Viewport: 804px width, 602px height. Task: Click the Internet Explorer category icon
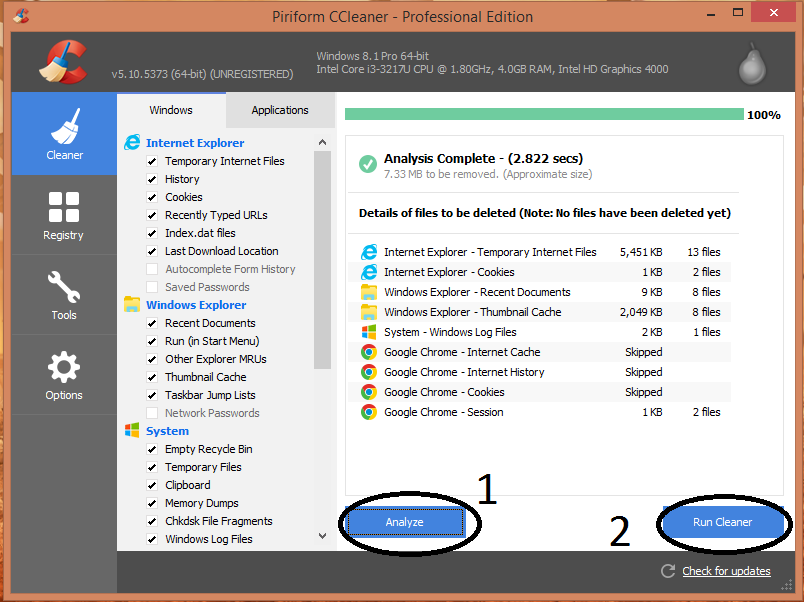tap(132, 142)
